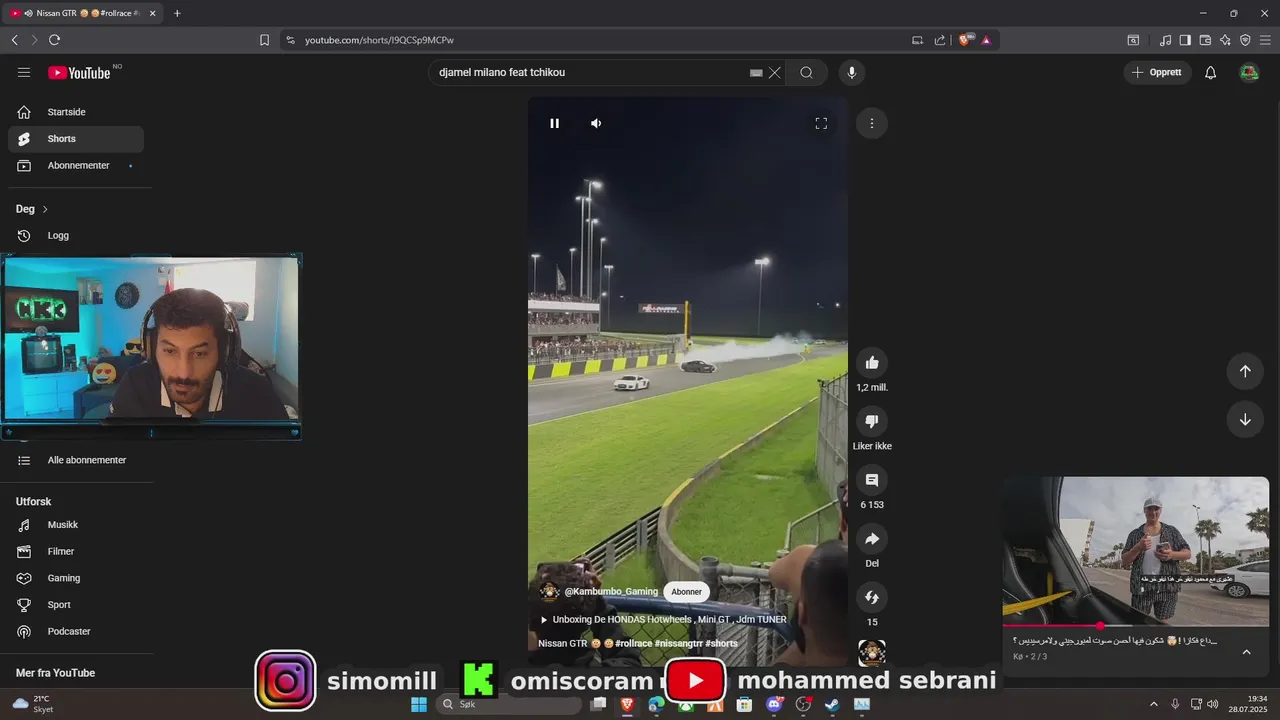Open Brave VPN shield icon

pyautogui.click(x=1245, y=40)
